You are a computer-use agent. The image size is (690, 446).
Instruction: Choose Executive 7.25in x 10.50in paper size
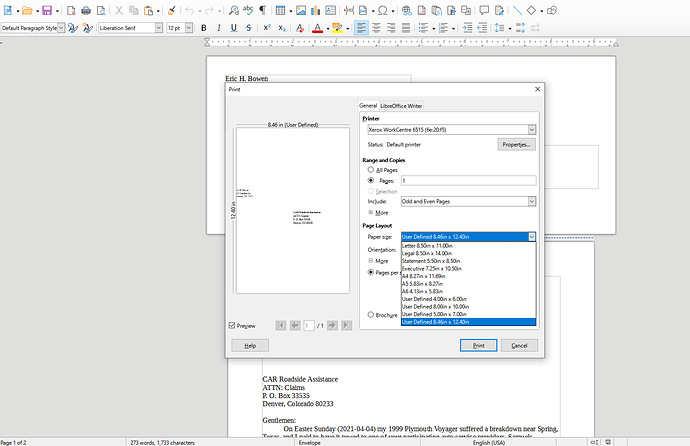coord(468,268)
